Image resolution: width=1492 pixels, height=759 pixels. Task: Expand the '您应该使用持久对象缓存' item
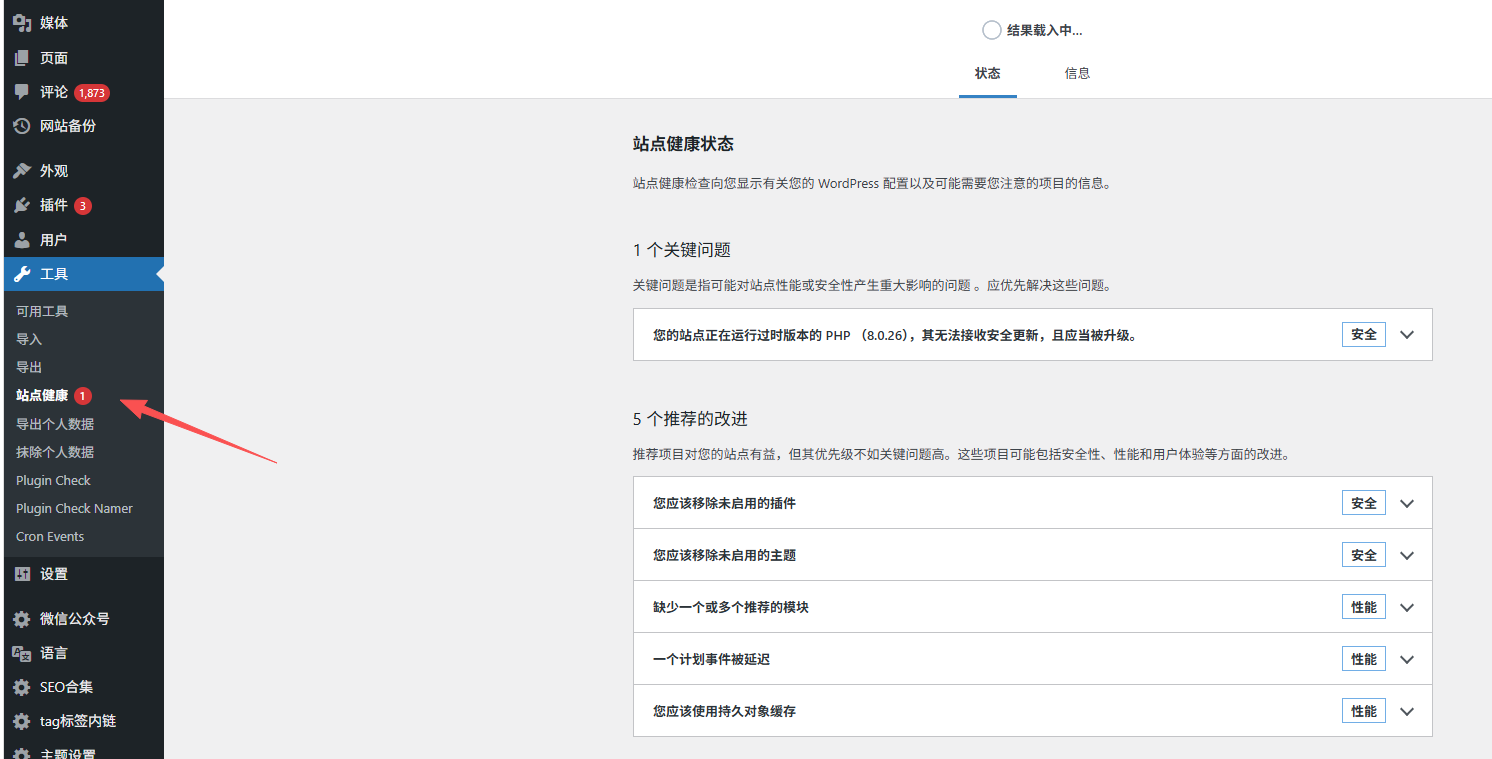(x=1407, y=710)
